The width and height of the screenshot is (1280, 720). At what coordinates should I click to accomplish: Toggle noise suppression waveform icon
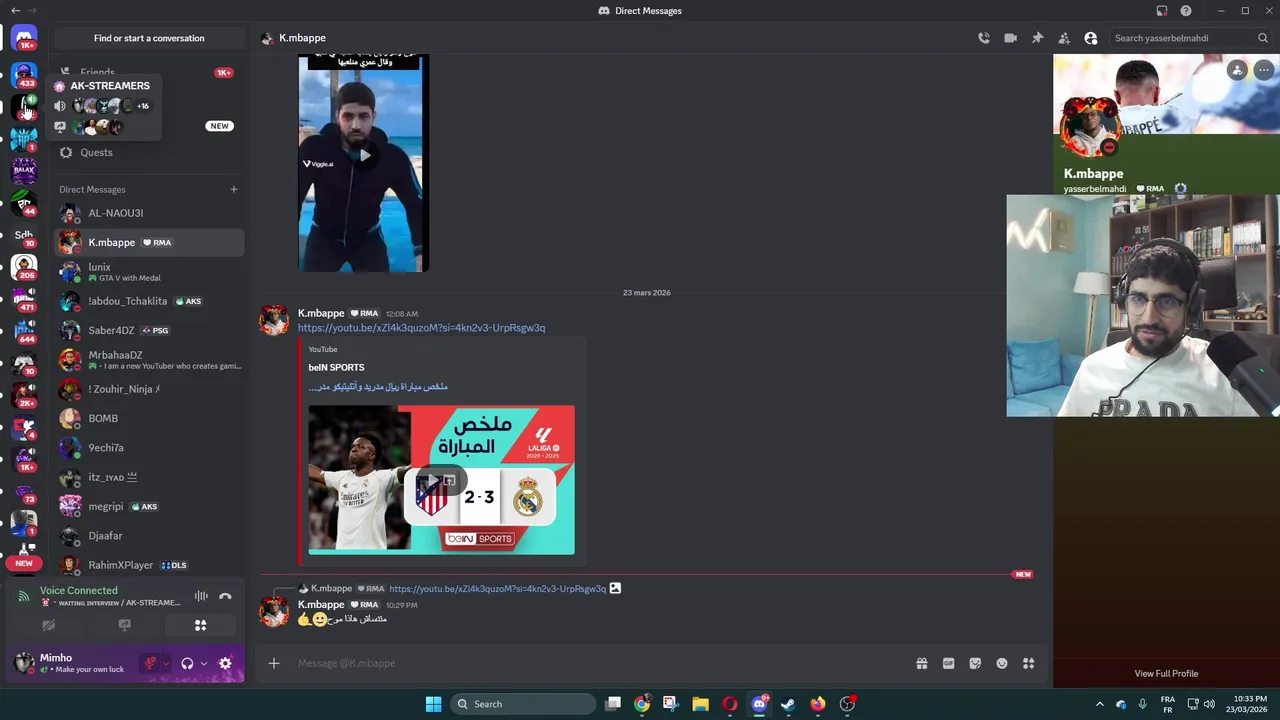201,596
